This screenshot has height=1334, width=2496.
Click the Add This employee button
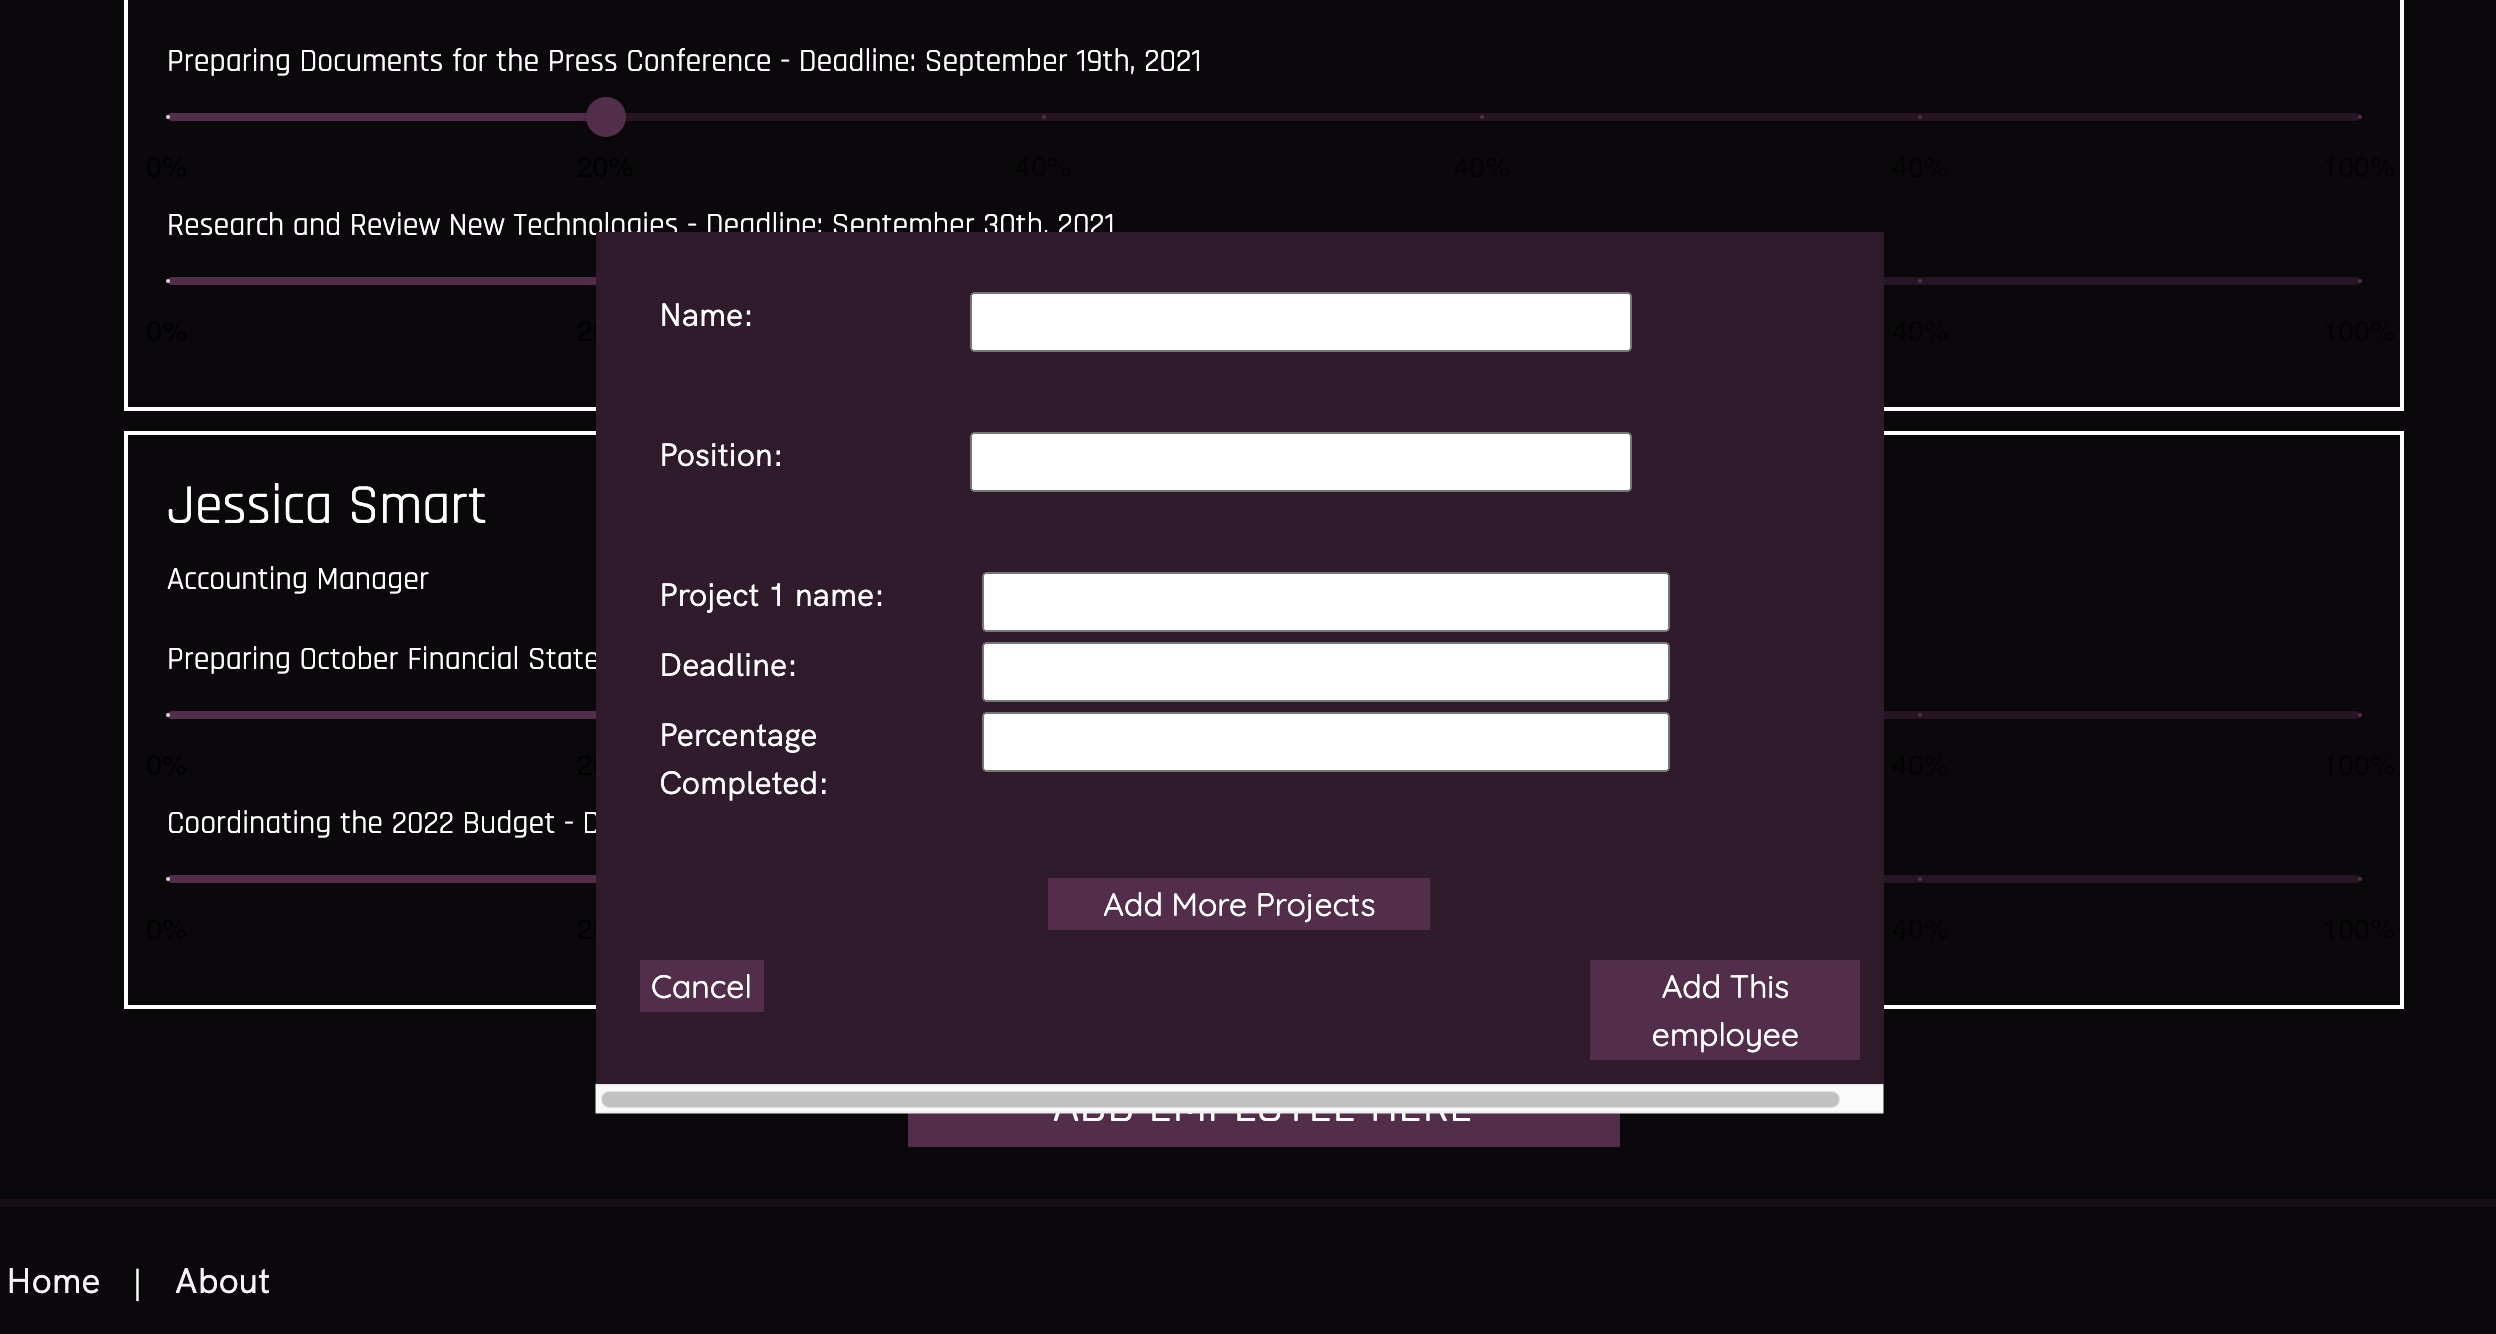pos(1724,1010)
